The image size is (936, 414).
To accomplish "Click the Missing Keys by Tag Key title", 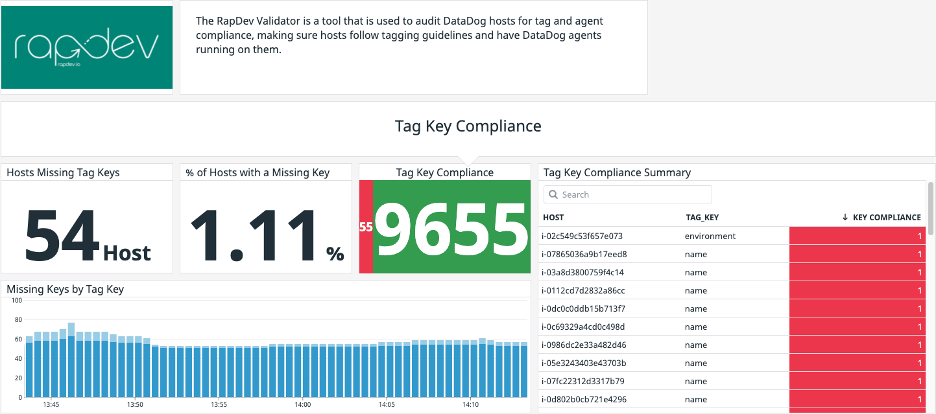I will click(65, 289).
